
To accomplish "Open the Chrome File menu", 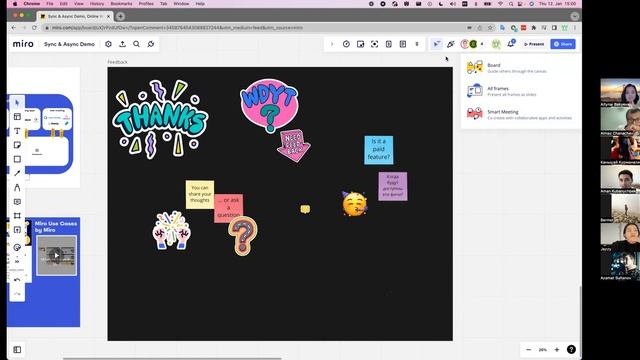I will [50, 4].
